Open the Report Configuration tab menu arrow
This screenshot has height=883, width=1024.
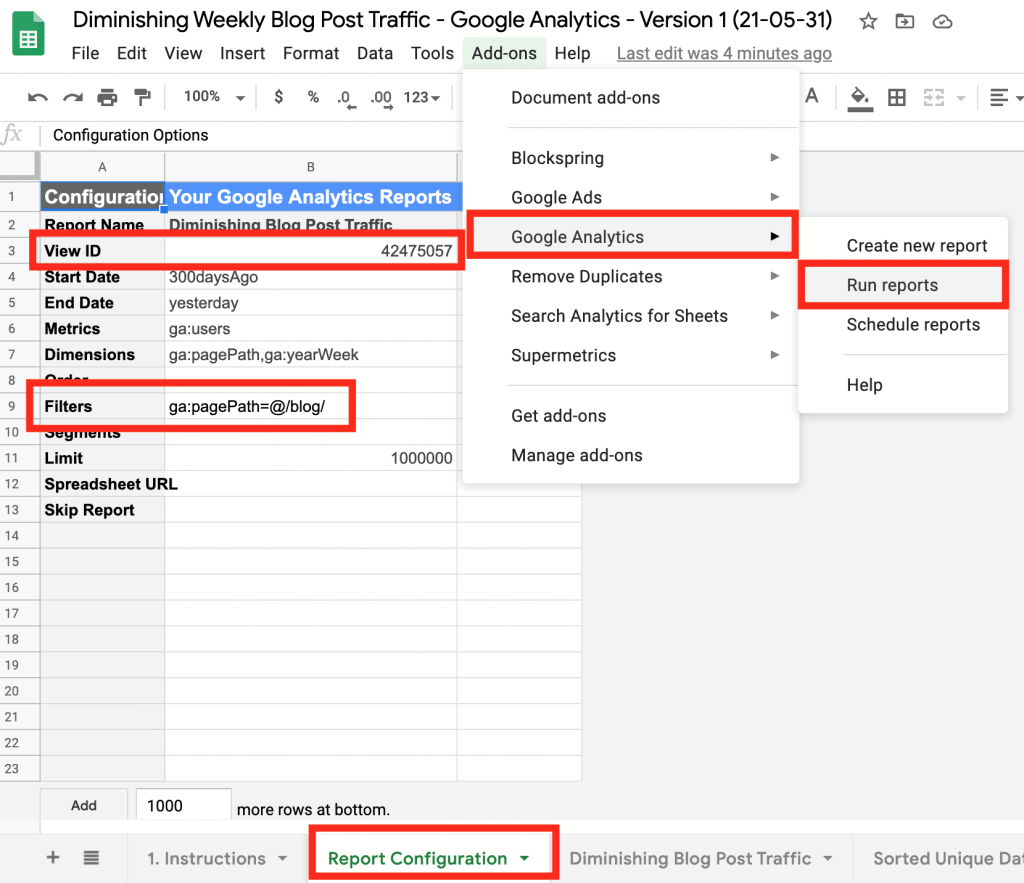click(524, 858)
